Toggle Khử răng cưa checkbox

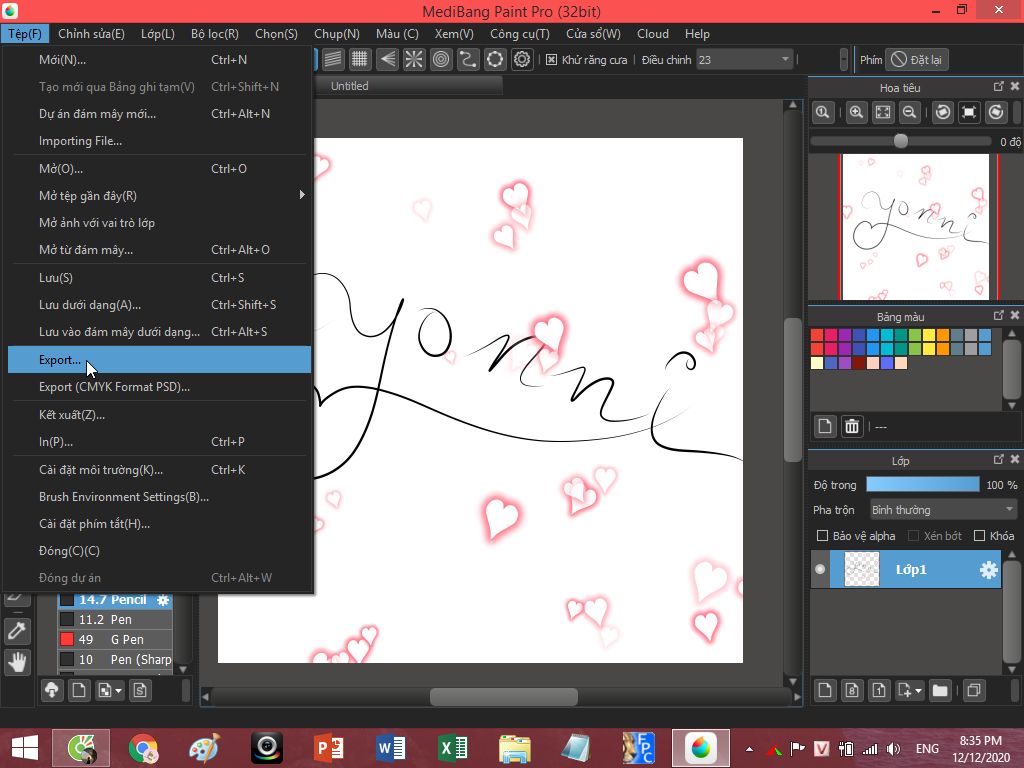coord(551,59)
